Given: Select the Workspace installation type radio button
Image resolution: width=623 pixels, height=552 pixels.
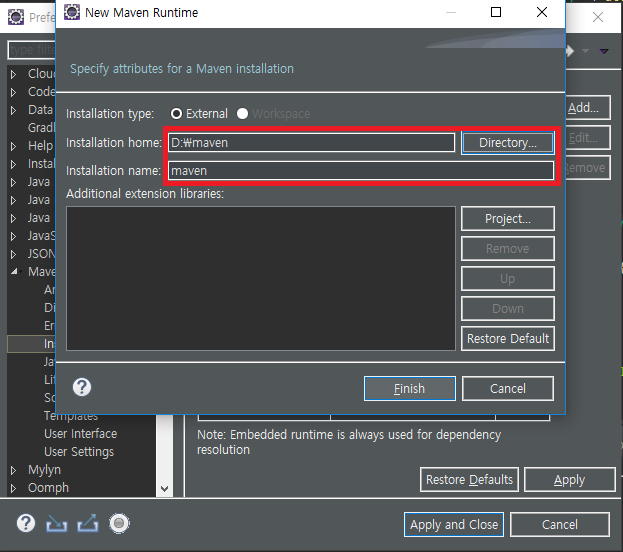Looking at the screenshot, I should coord(242,114).
